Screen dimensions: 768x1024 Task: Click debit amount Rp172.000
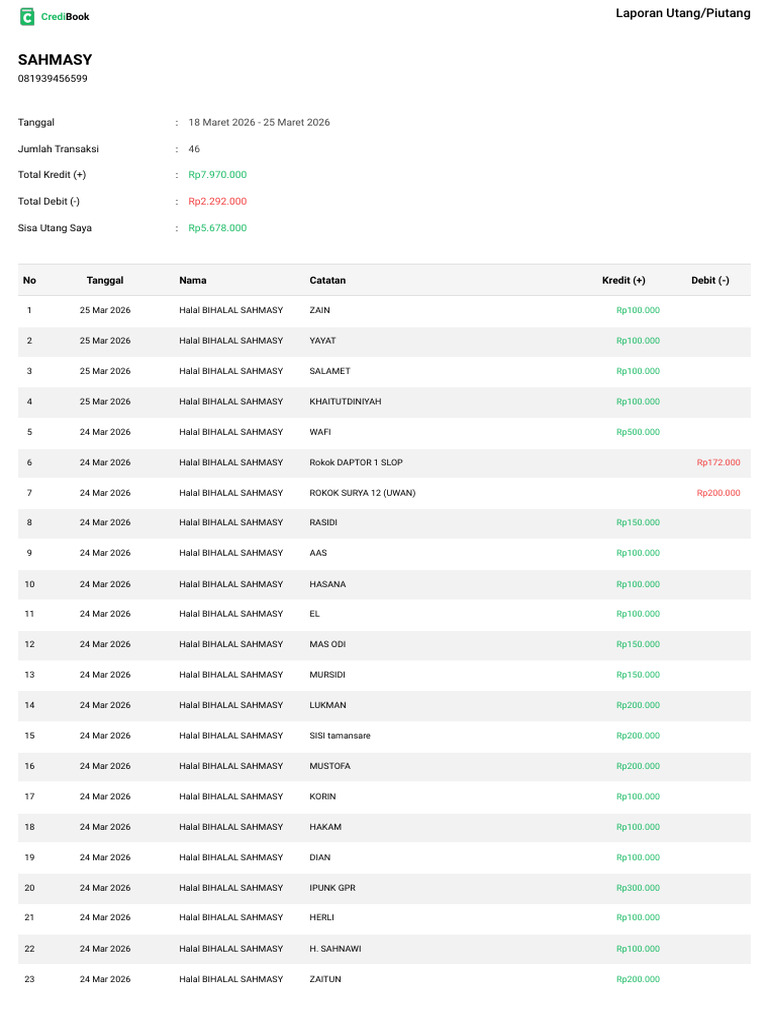(718, 462)
